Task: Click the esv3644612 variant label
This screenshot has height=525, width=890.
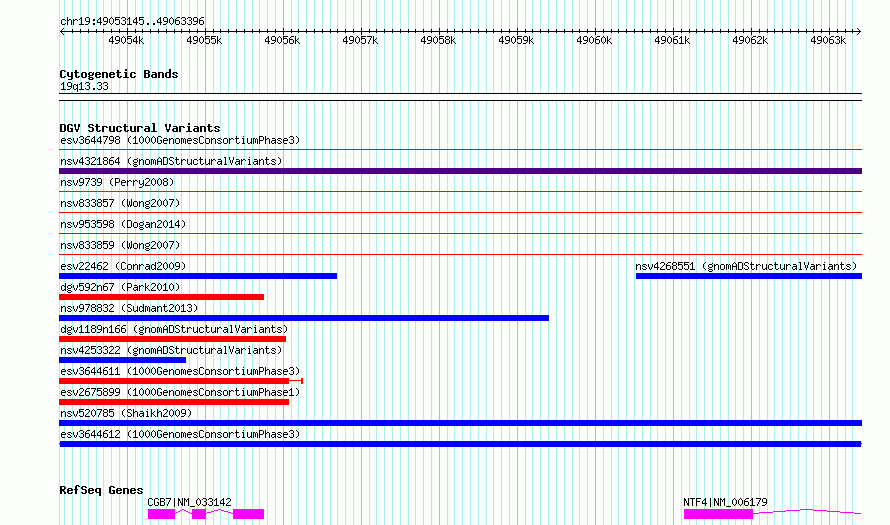Action: (x=180, y=434)
